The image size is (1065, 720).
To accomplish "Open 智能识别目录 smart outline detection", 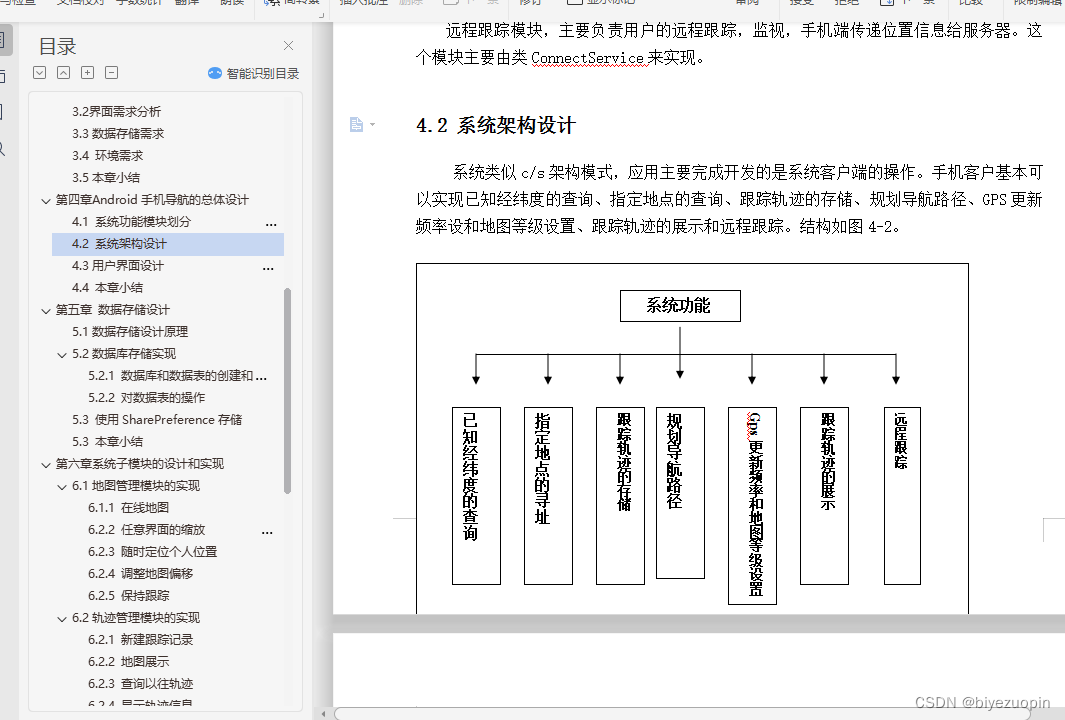I will [253, 73].
